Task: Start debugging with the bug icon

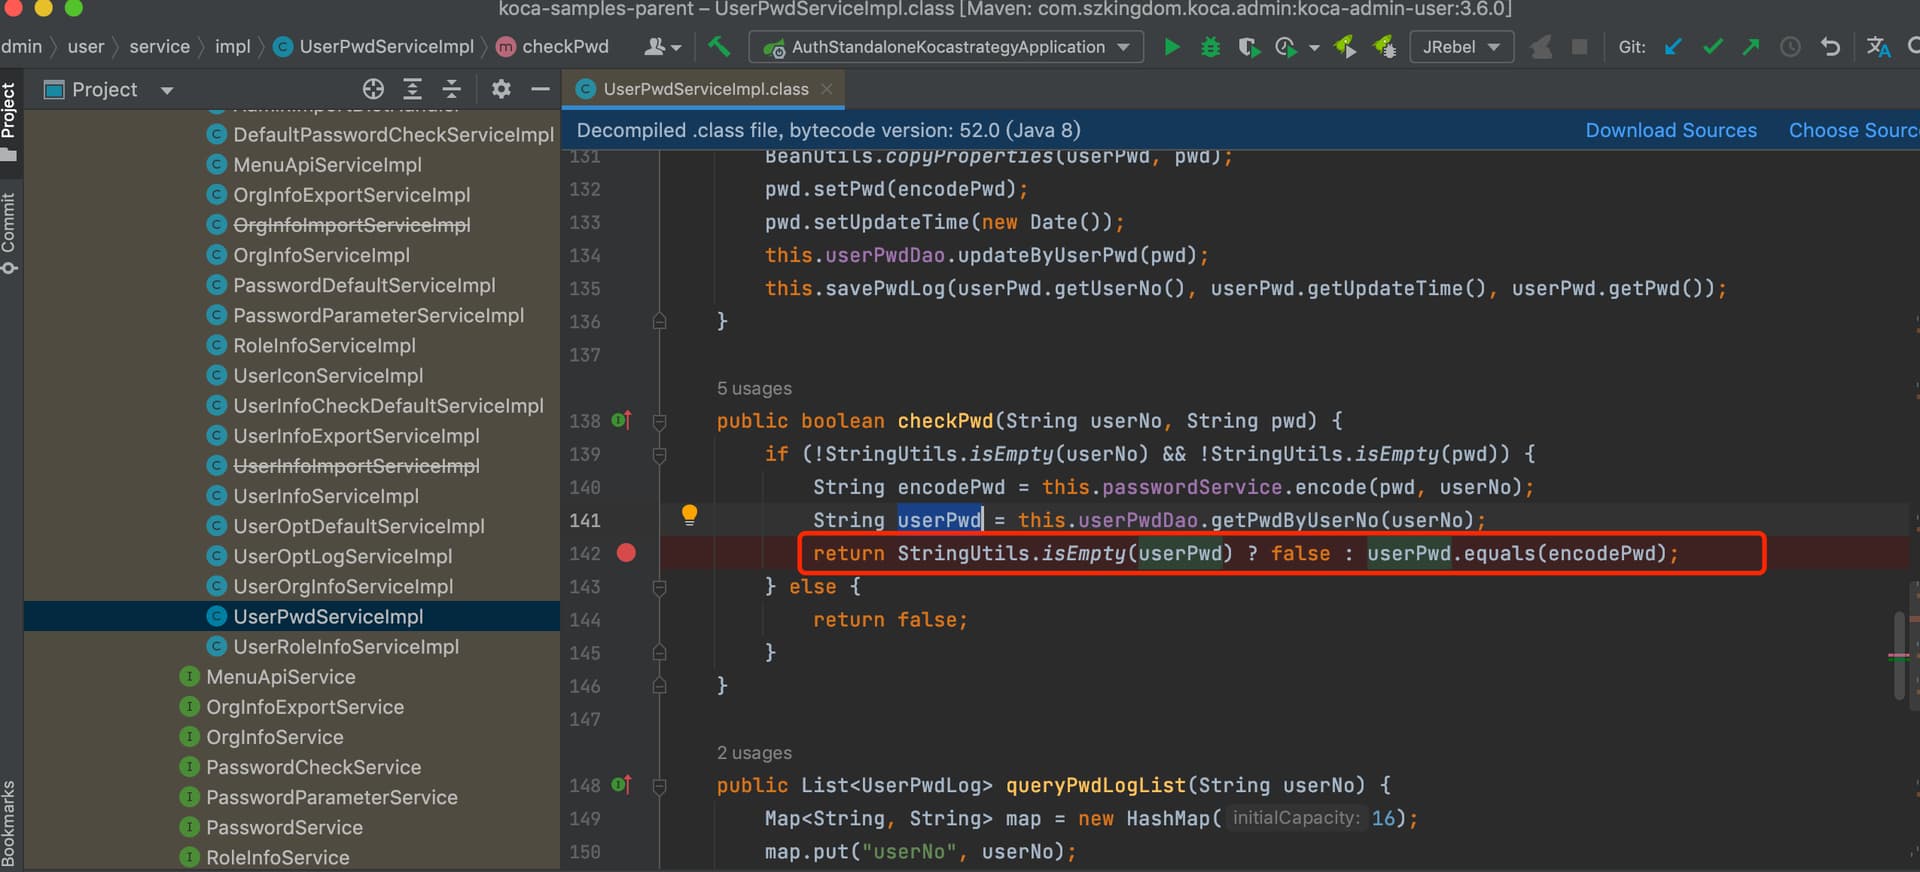Action: click(1210, 47)
